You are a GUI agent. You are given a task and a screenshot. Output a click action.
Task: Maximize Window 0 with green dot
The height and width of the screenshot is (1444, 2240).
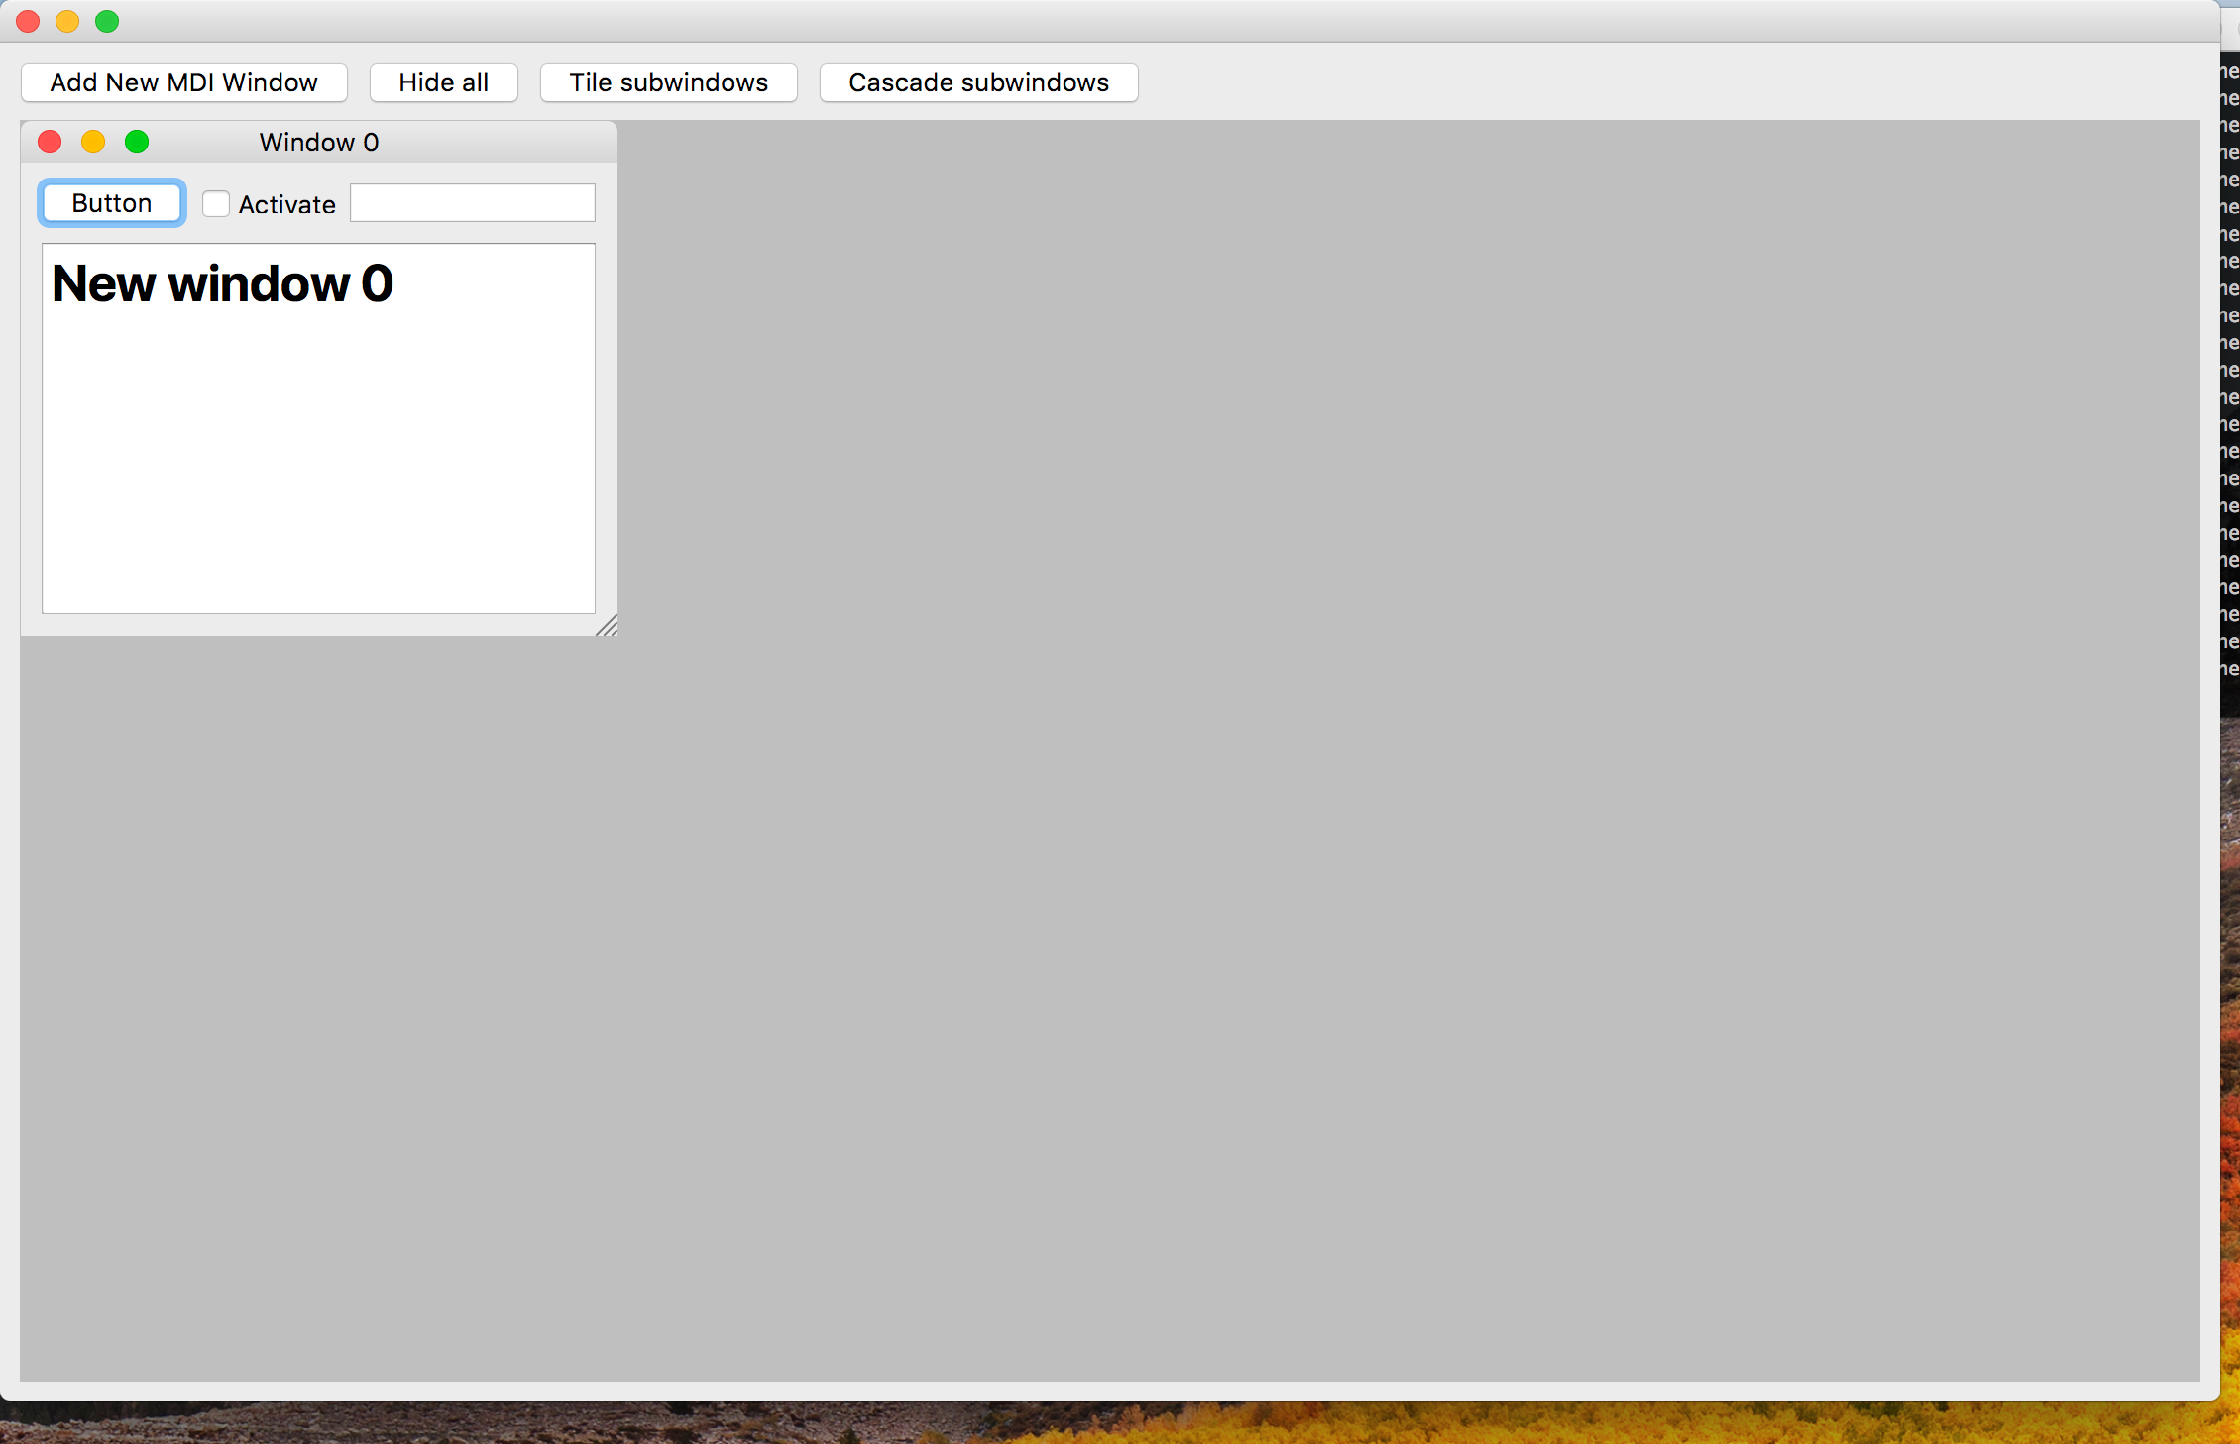(x=137, y=142)
